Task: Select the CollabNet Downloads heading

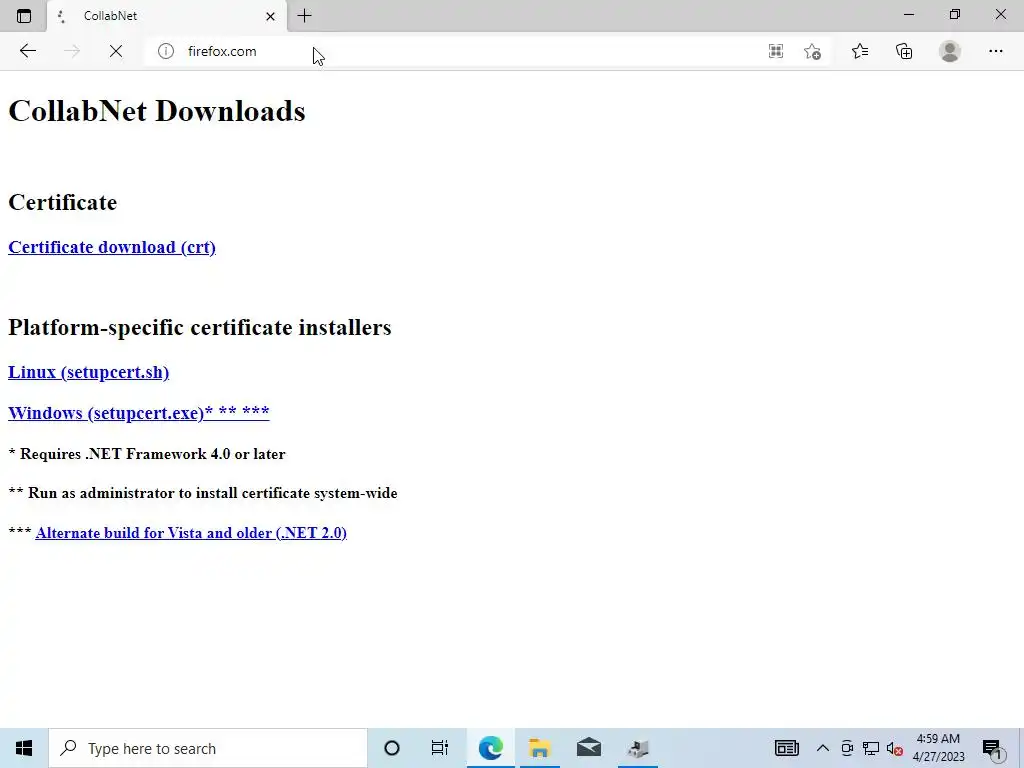Action: [157, 111]
